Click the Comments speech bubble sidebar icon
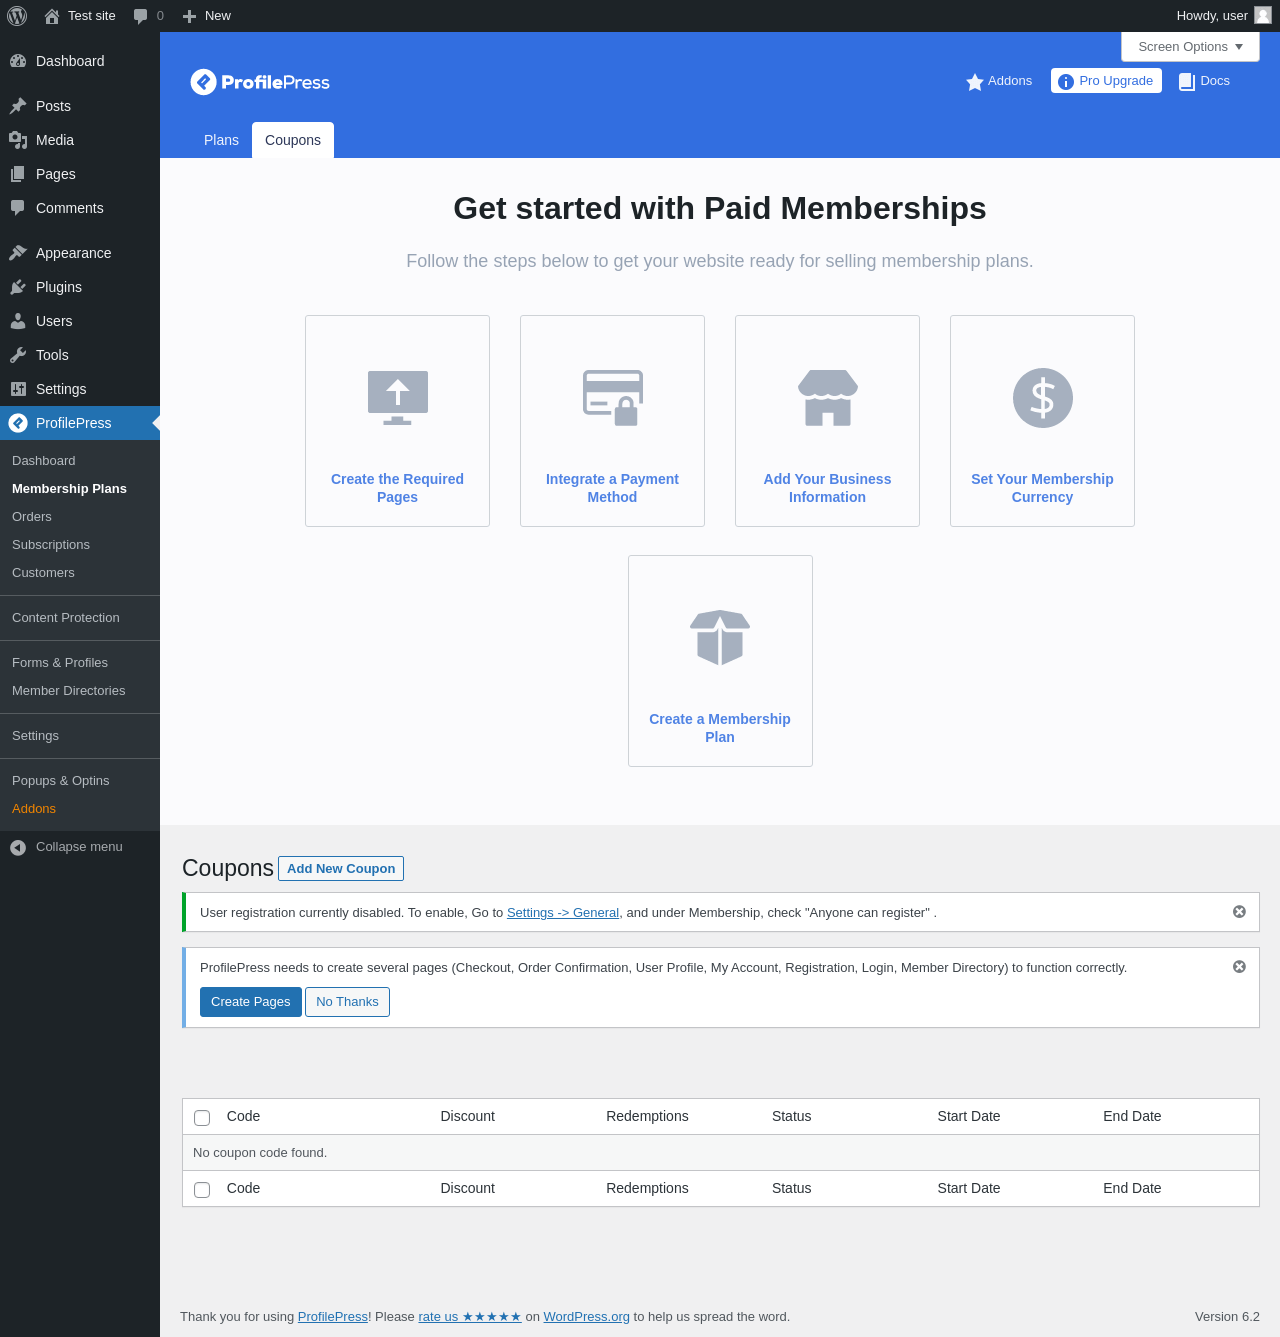Screen dimensions: 1280x1337 [18, 208]
